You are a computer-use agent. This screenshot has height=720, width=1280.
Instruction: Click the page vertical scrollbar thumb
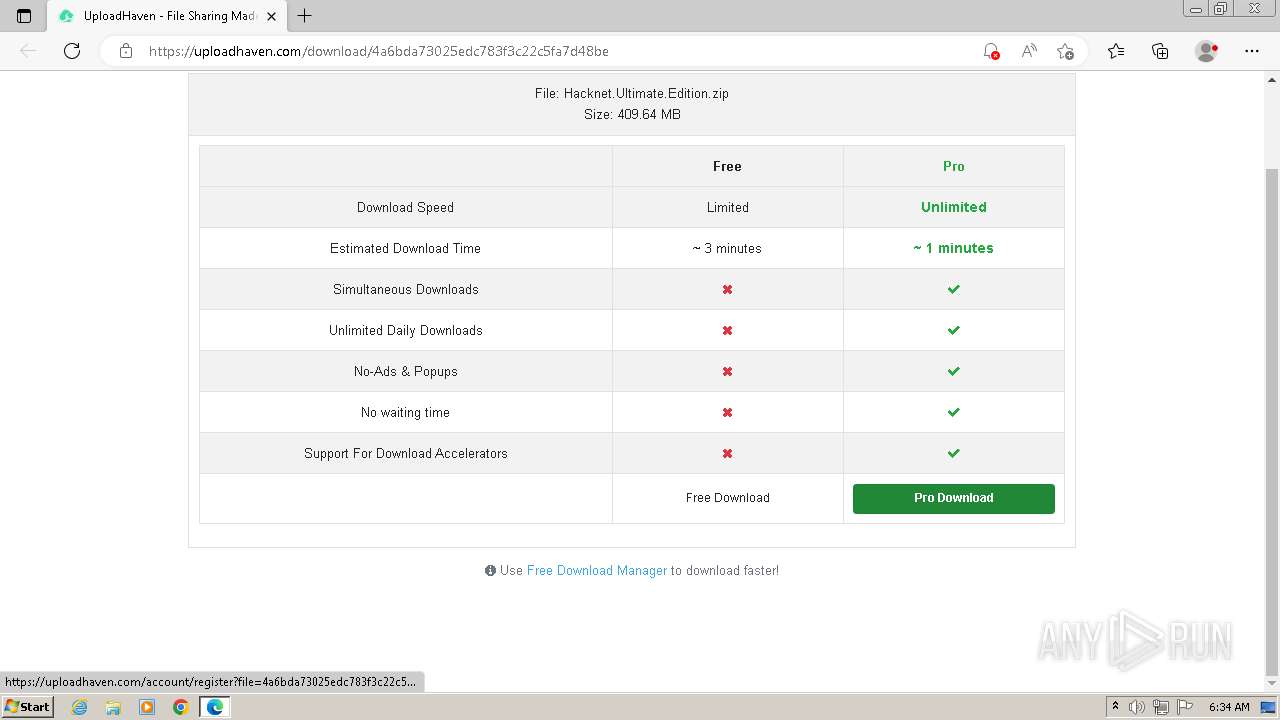point(1272,420)
